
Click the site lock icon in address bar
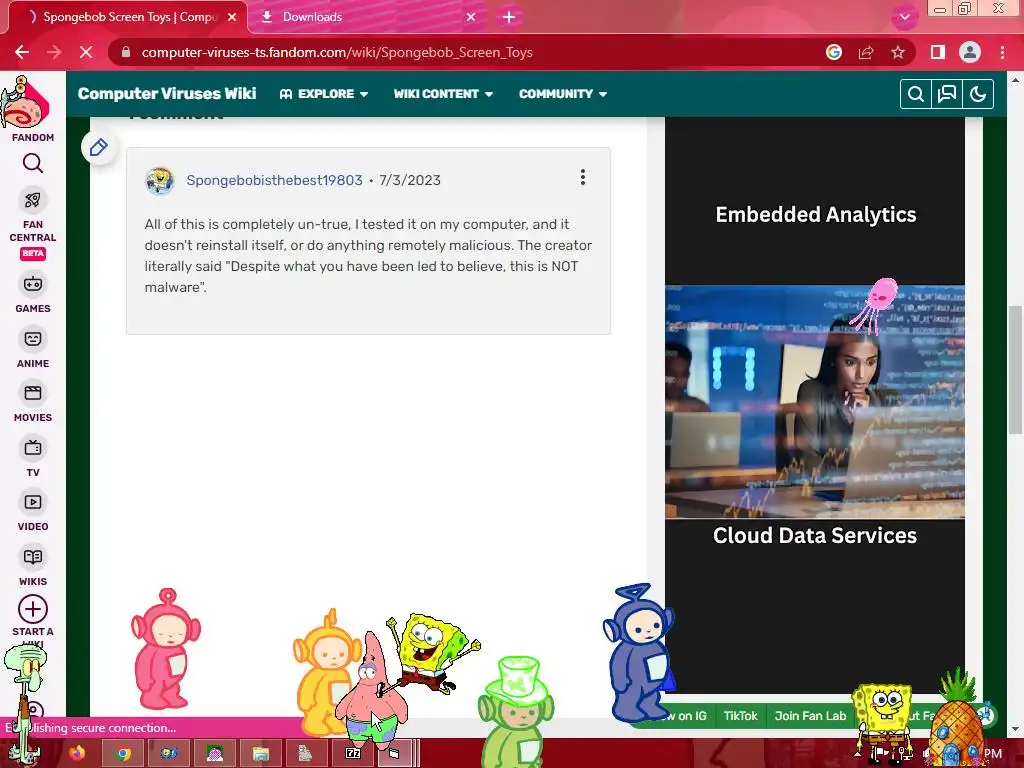[126, 52]
